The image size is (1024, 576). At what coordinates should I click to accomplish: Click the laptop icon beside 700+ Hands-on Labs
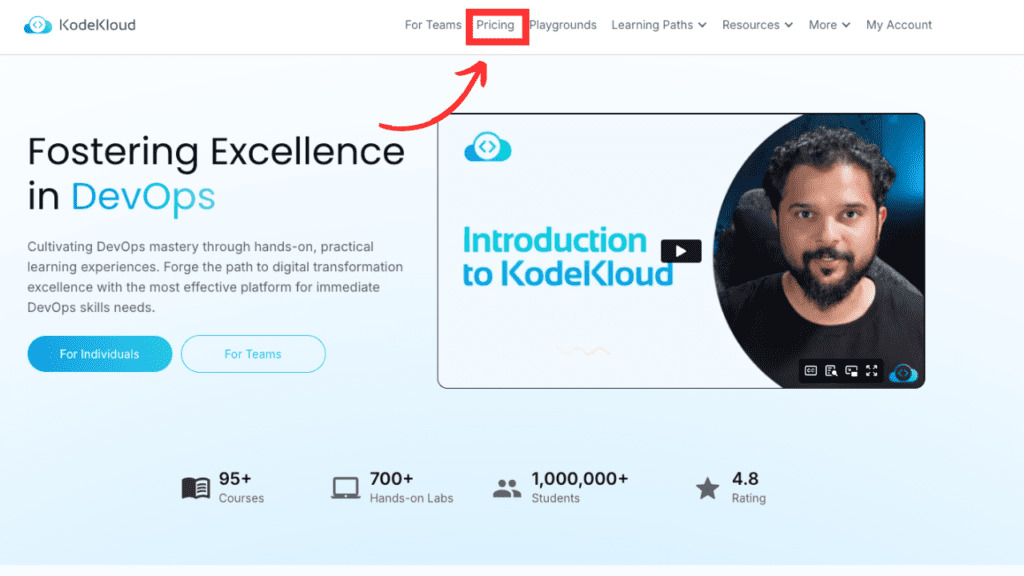pyautogui.click(x=347, y=487)
